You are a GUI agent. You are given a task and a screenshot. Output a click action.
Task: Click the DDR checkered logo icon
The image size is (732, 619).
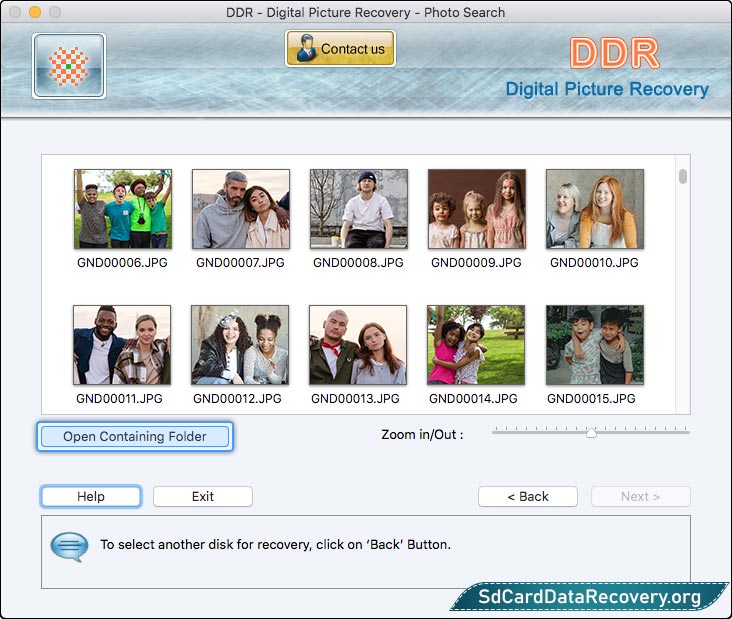(68, 66)
